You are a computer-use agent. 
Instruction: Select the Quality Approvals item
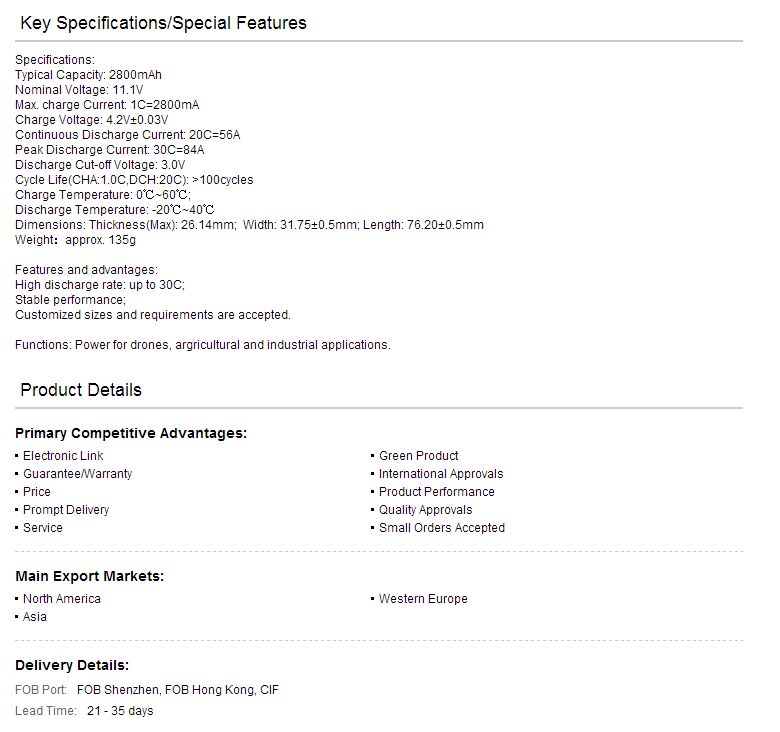tap(425, 510)
